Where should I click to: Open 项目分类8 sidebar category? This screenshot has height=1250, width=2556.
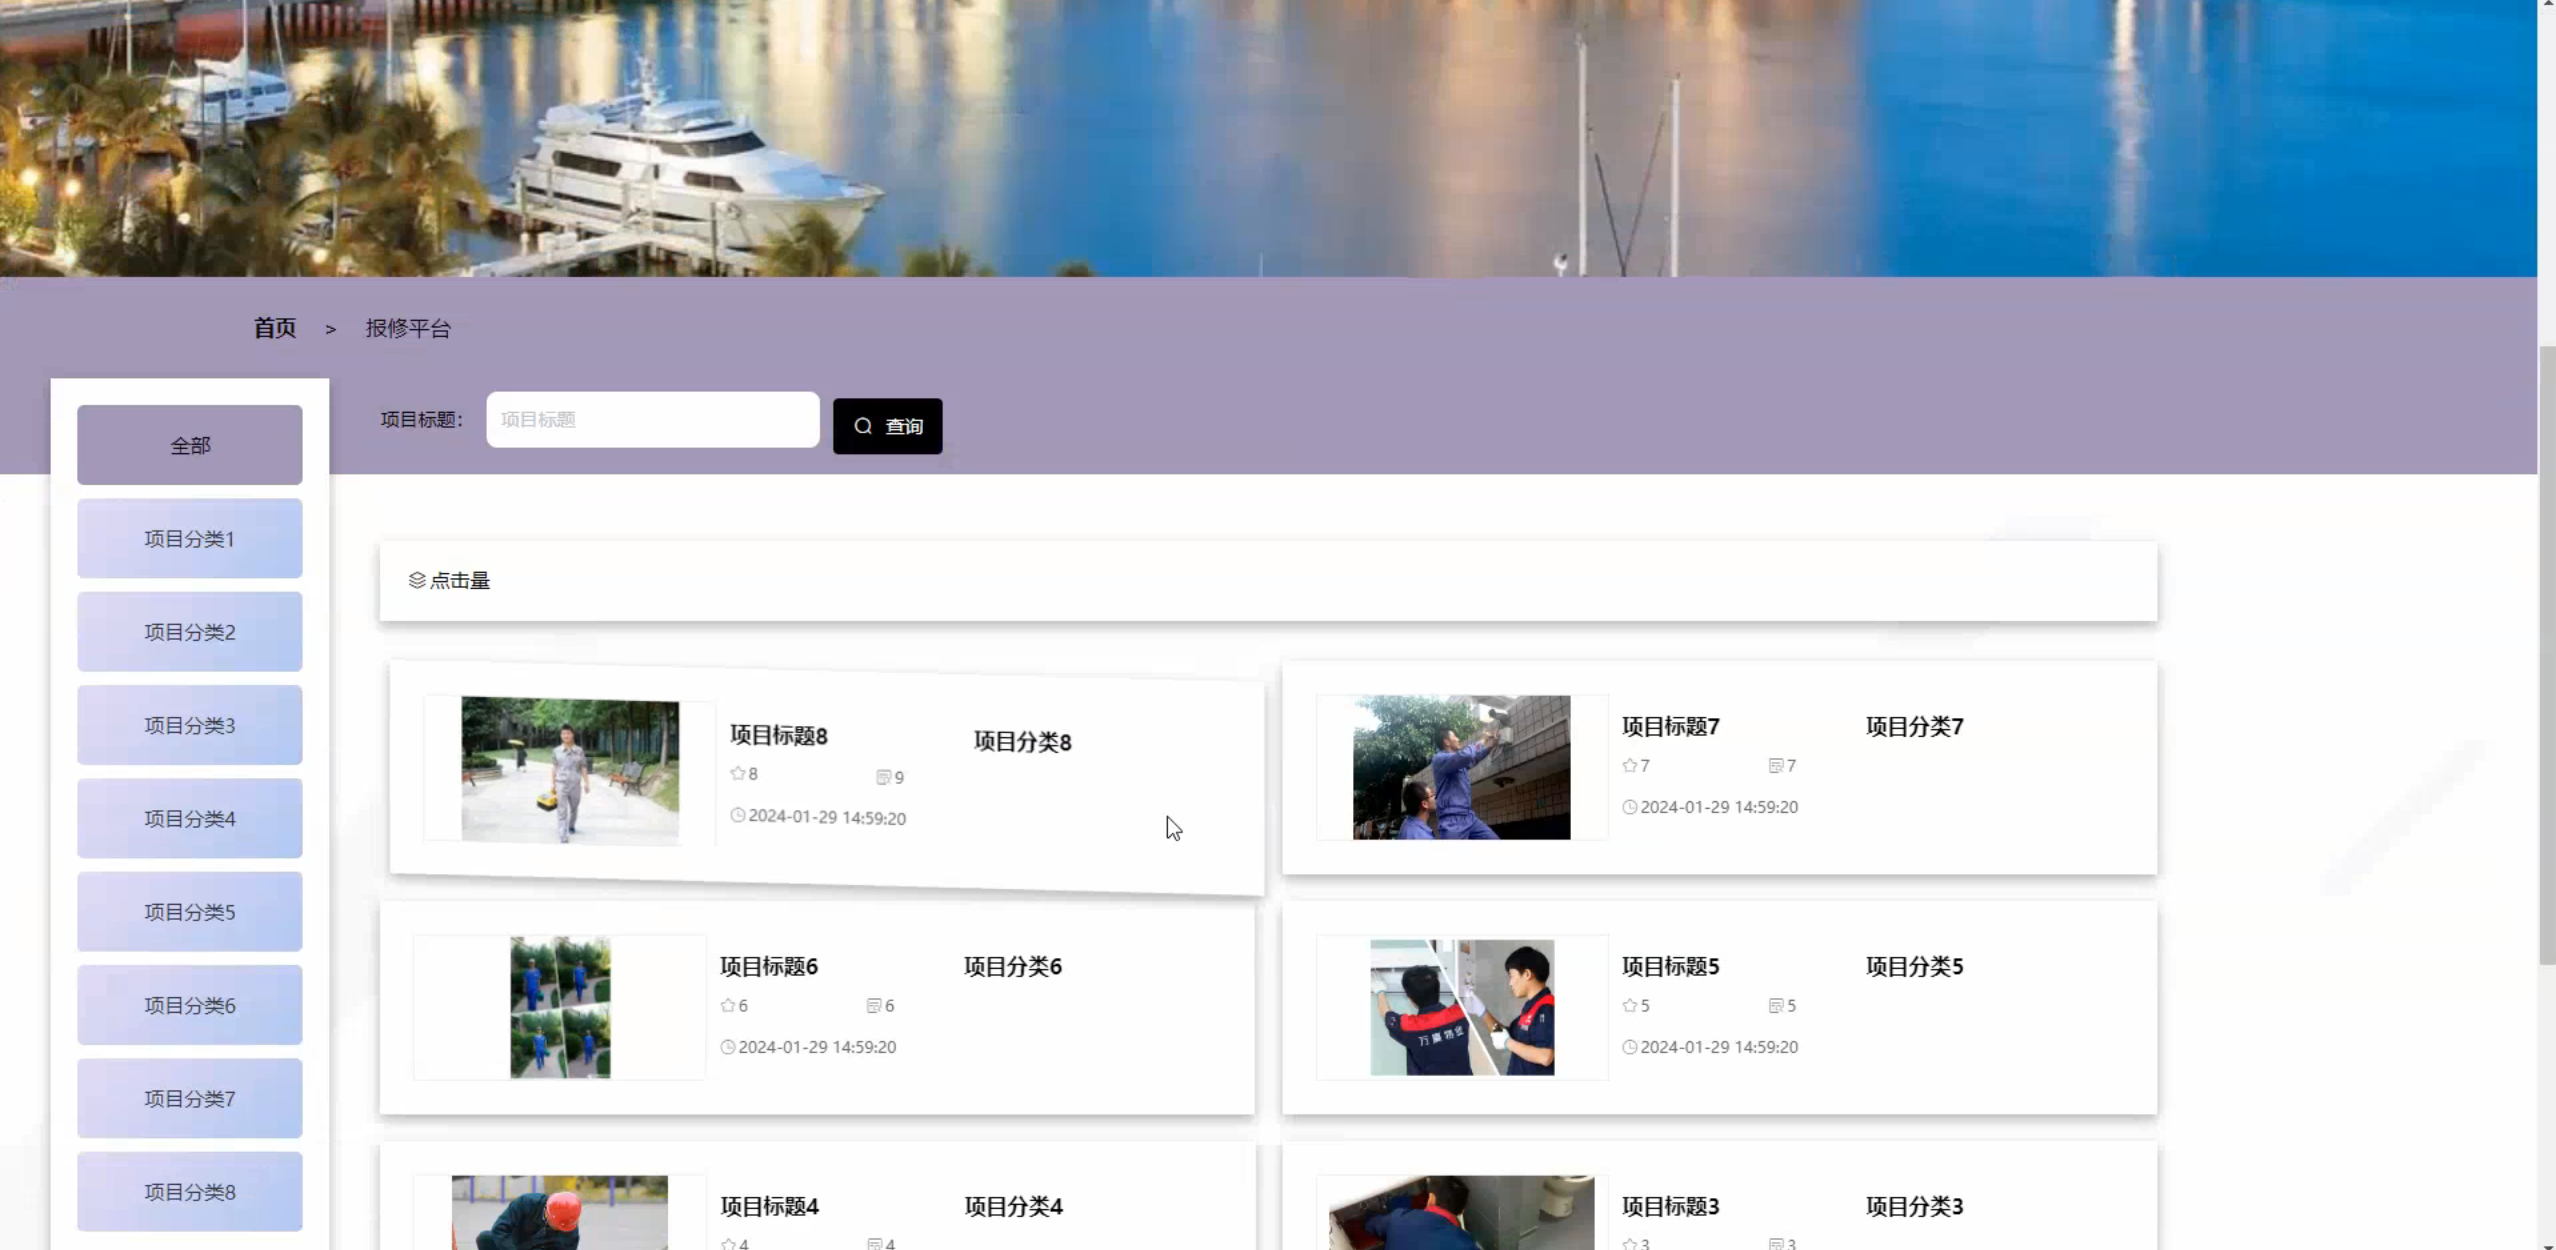click(190, 1191)
